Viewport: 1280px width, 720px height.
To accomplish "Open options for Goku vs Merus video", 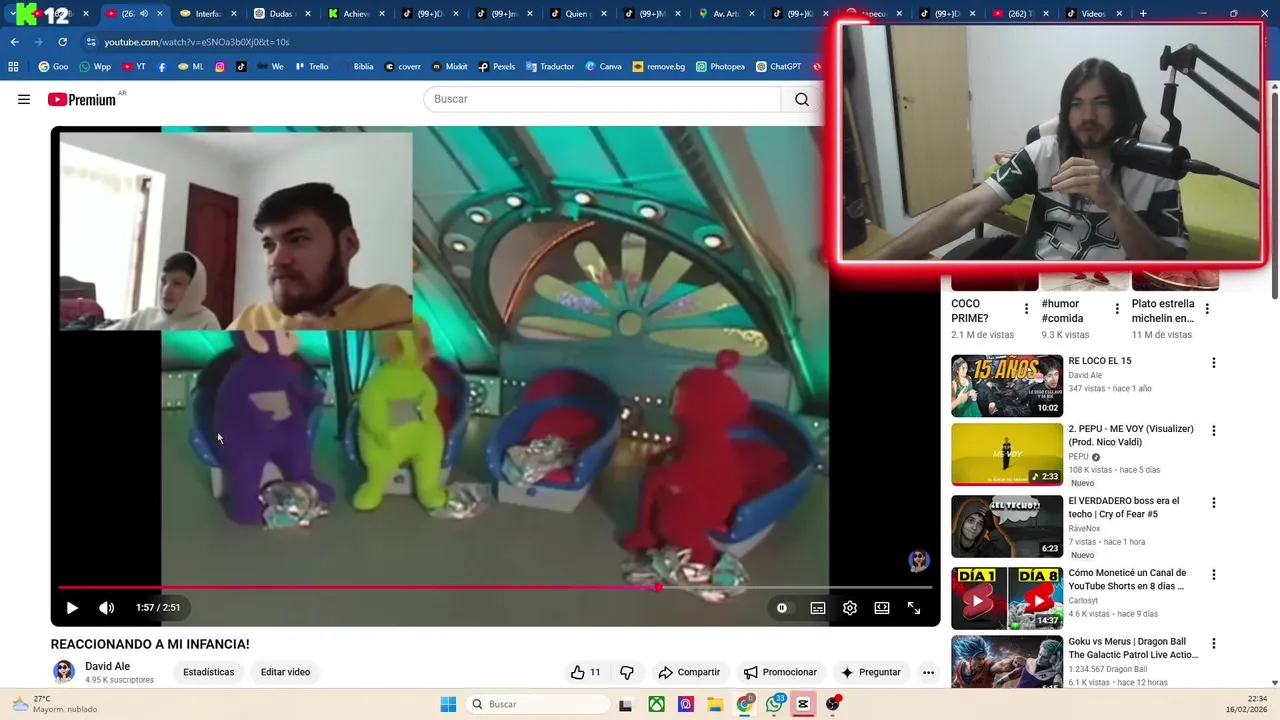I will click(x=1213, y=644).
